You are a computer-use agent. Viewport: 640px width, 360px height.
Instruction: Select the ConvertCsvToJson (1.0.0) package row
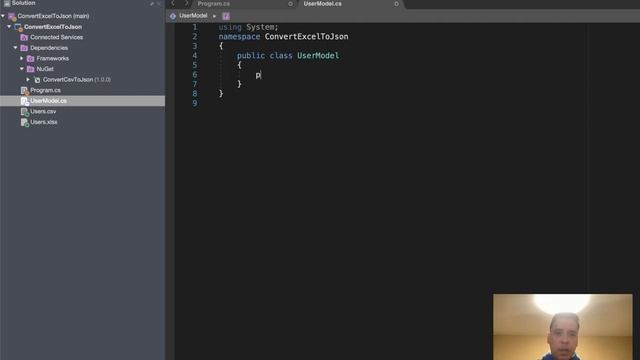(77, 80)
